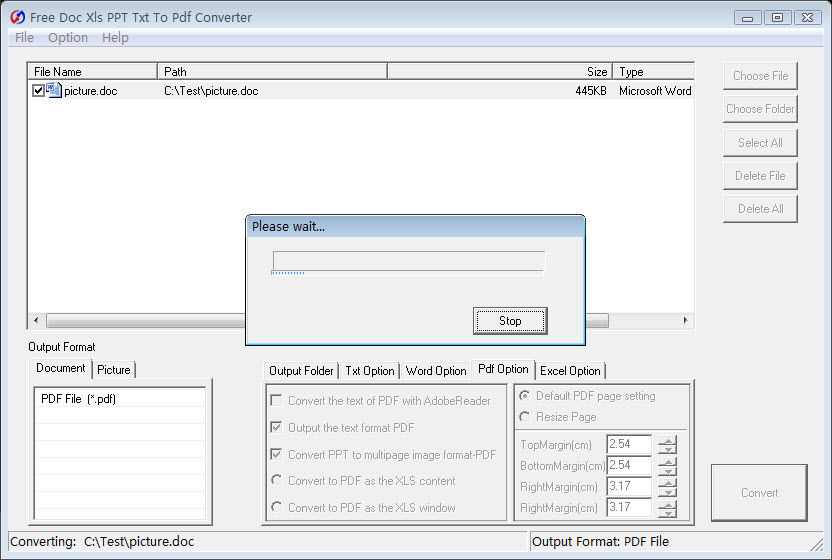This screenshot has height=560, width=832.
Task: Click the C:\Test\picture.doc path cell
Action: coord(211,91)
